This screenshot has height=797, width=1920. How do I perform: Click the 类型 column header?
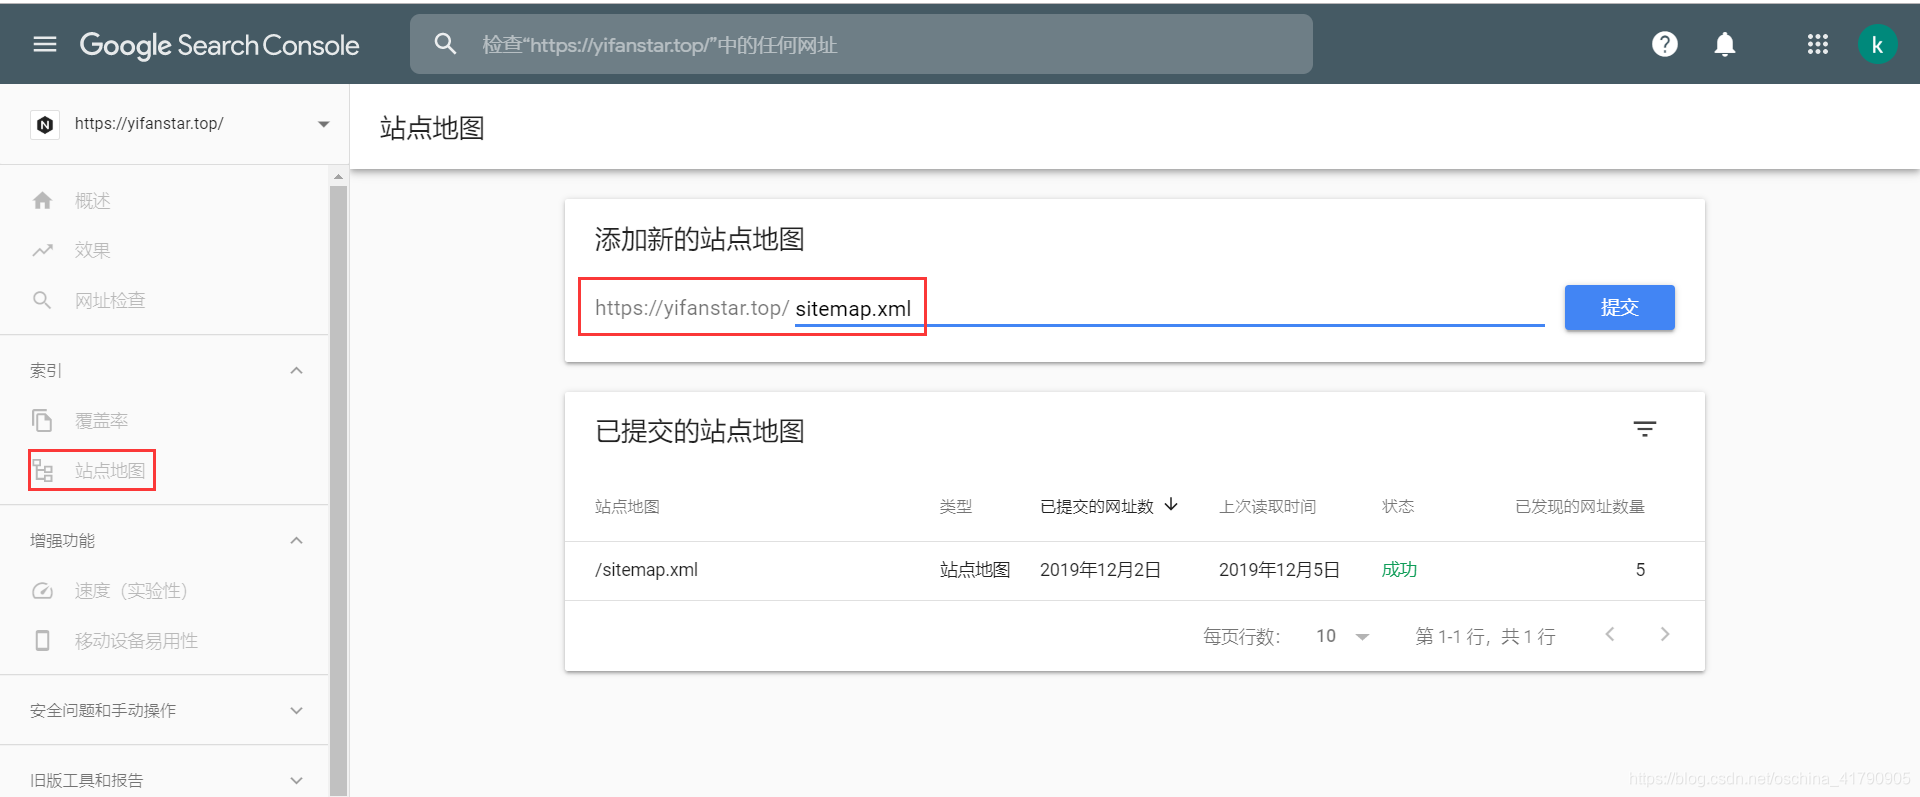(956, 507)
